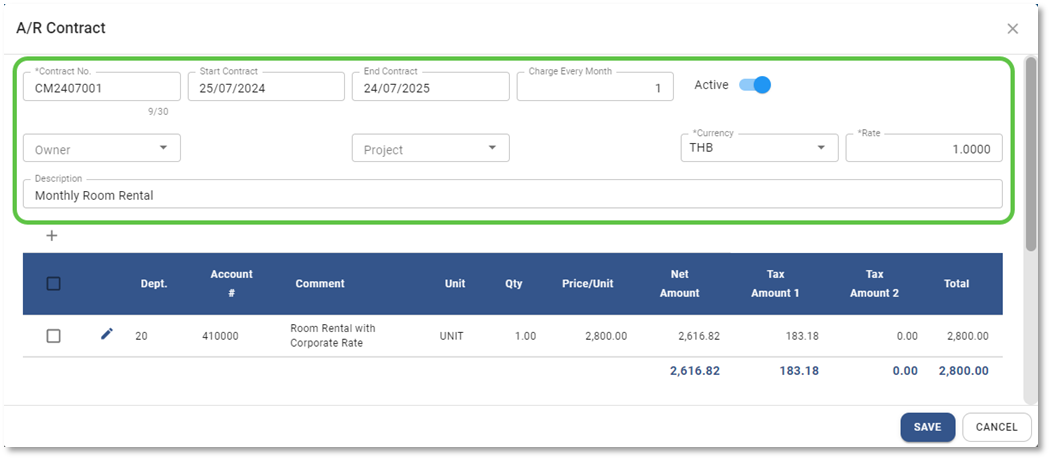Click the pencil edit icon in row
Viewport: 1051px width, 460px height.
tap(107, 334)
